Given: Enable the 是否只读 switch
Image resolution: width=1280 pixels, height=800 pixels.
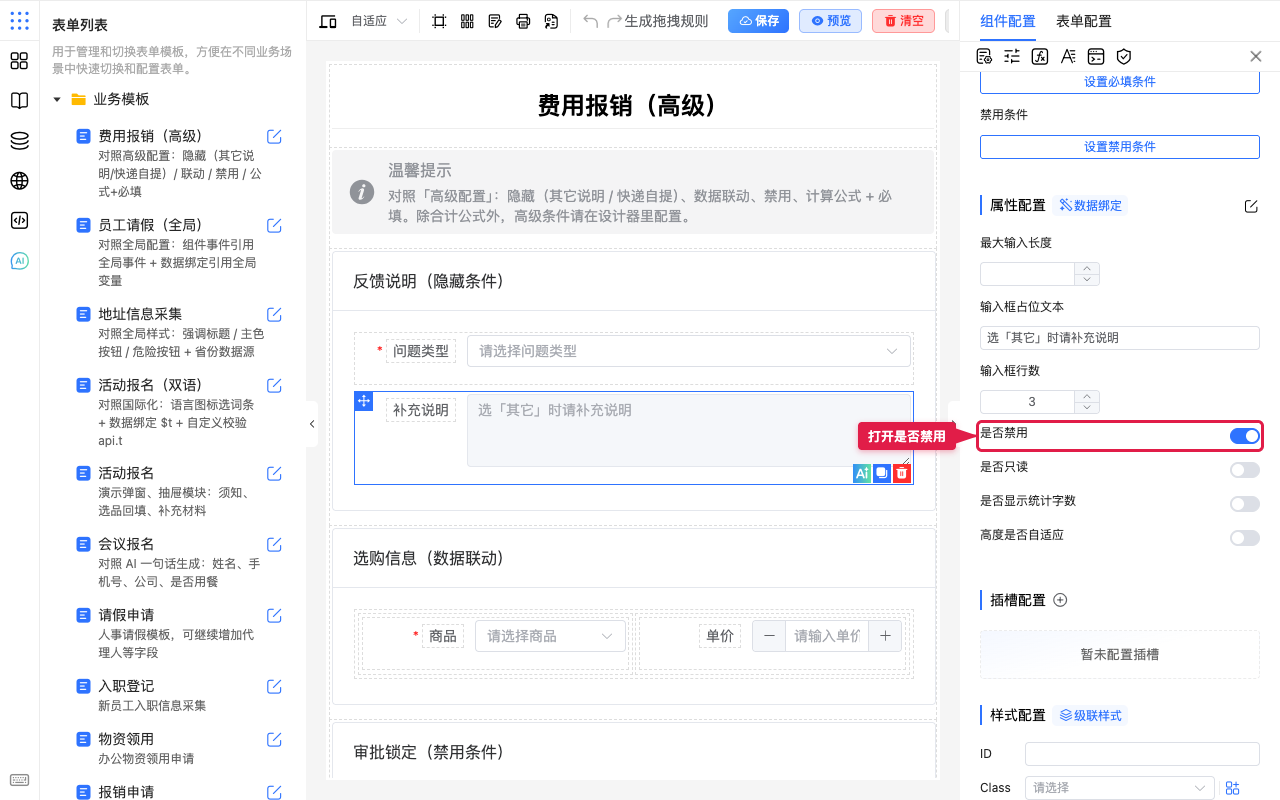Looking at the screenshot, I should click(1245, 470).
